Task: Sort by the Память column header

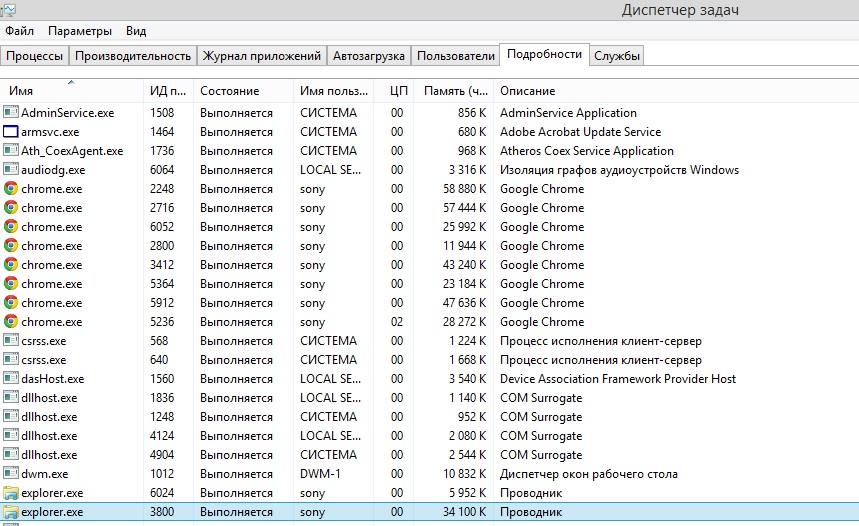Action: point(456,91)
